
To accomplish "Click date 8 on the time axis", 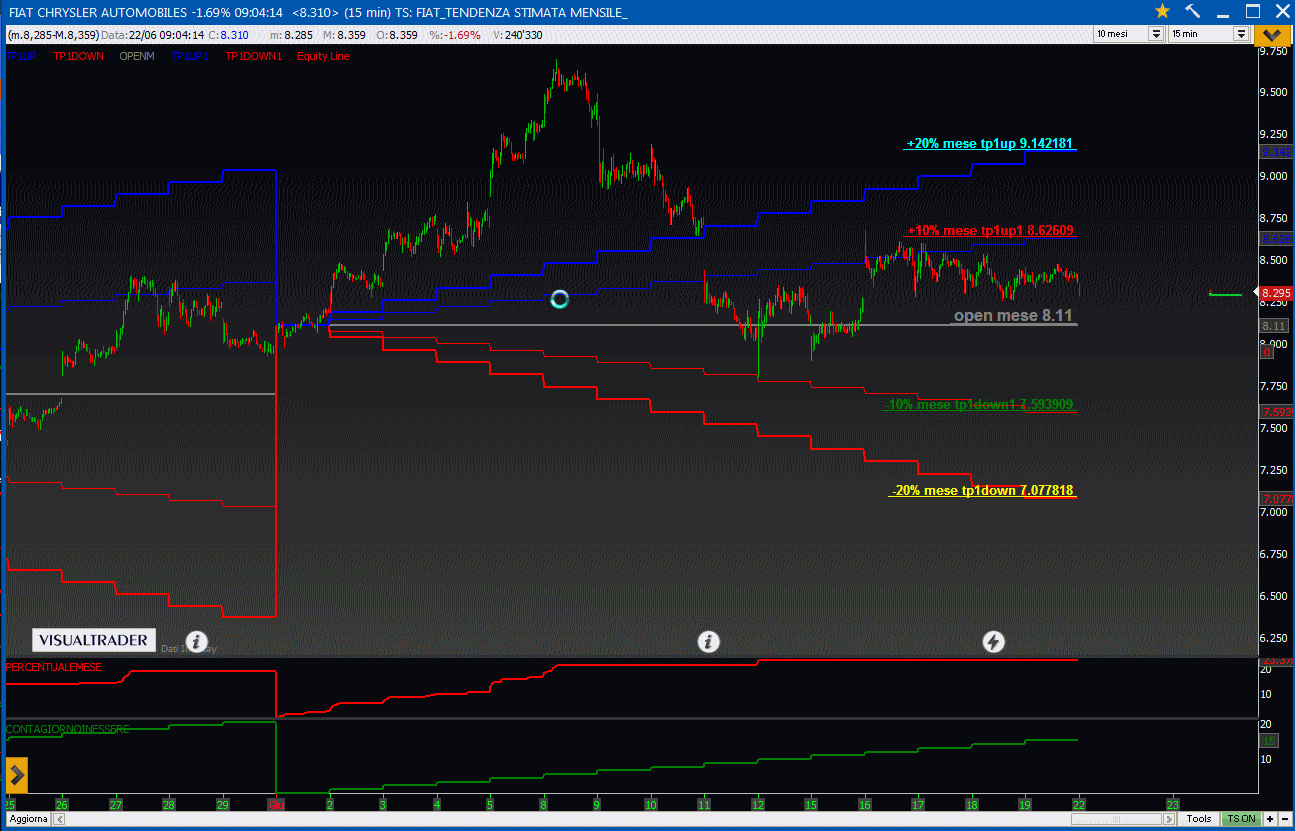I will (x=543, y=804).
